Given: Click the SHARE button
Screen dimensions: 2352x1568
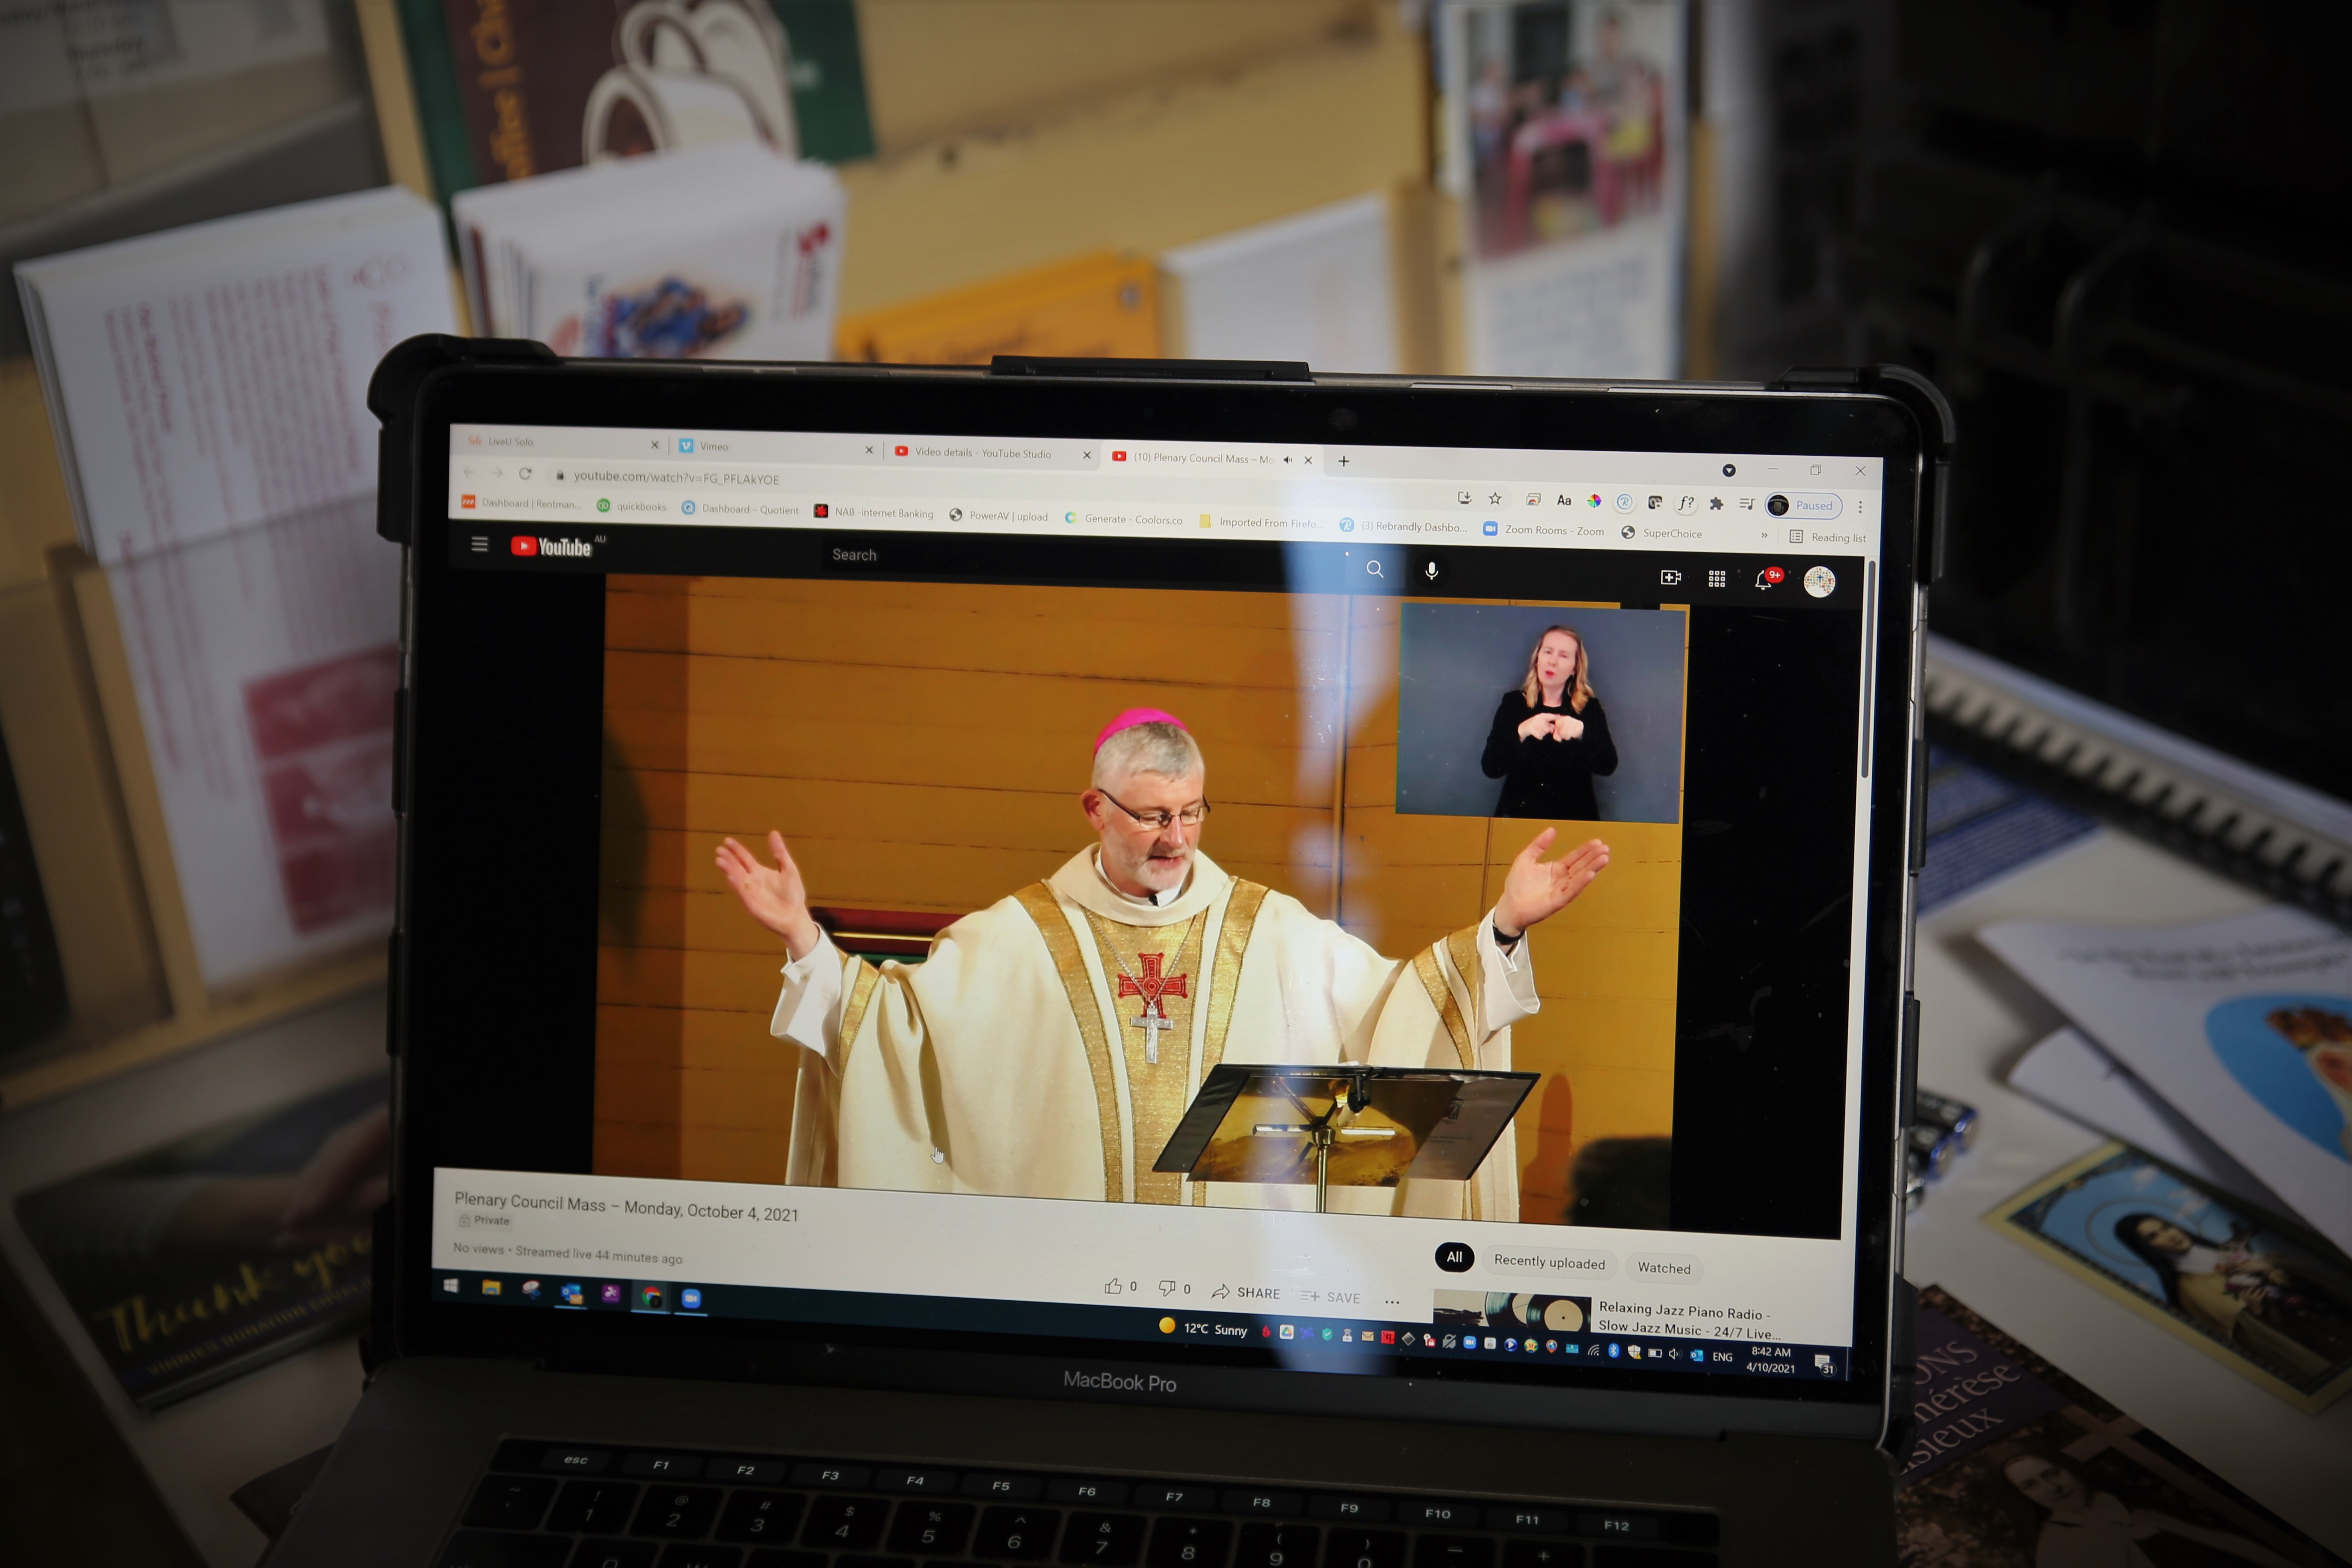Looking at the screenshot, I should coord(1246,1292).
